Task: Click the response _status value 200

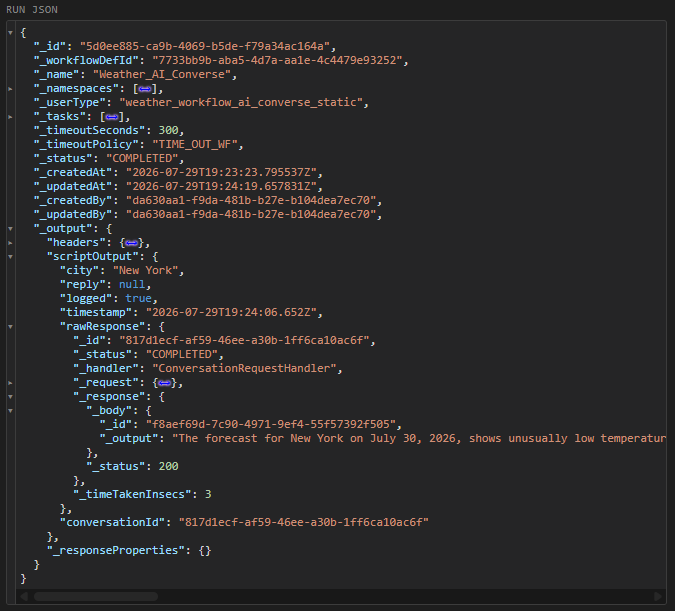Action: 168,466
